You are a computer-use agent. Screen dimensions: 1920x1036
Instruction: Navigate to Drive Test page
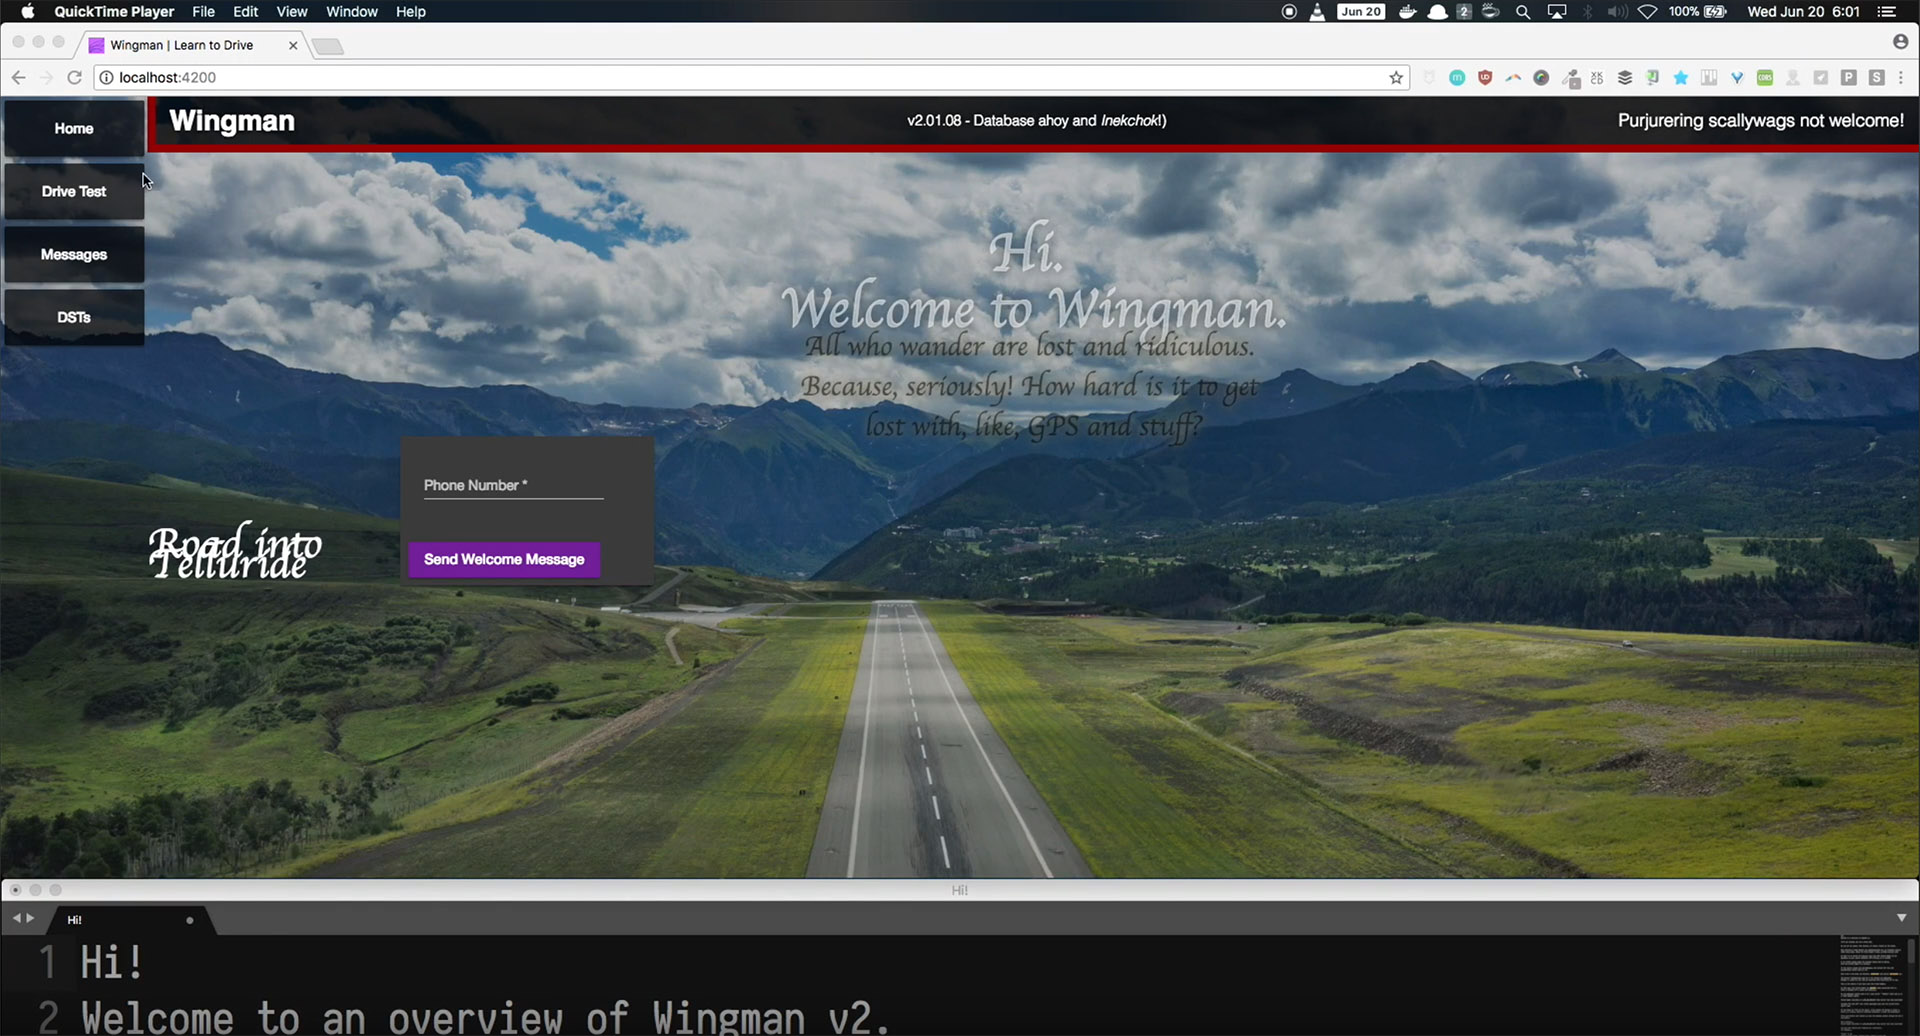74,191
